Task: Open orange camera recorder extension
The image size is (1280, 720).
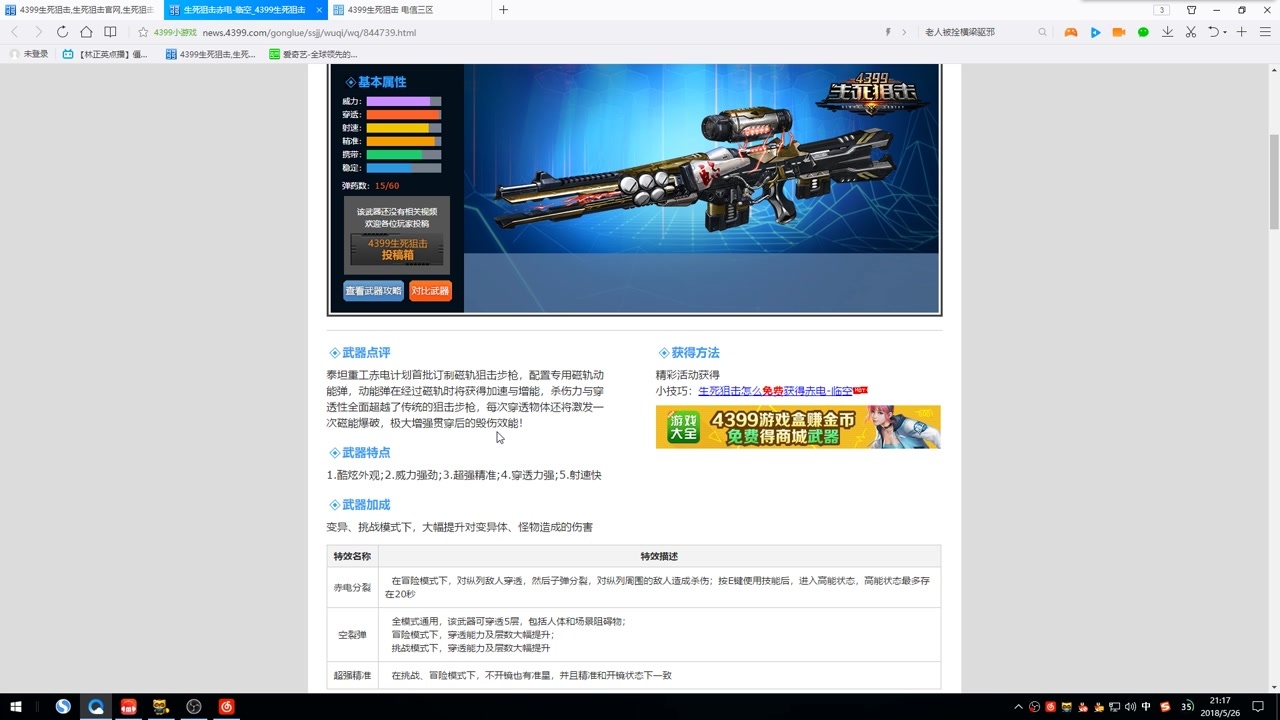Action: (x=1119, y=32)
